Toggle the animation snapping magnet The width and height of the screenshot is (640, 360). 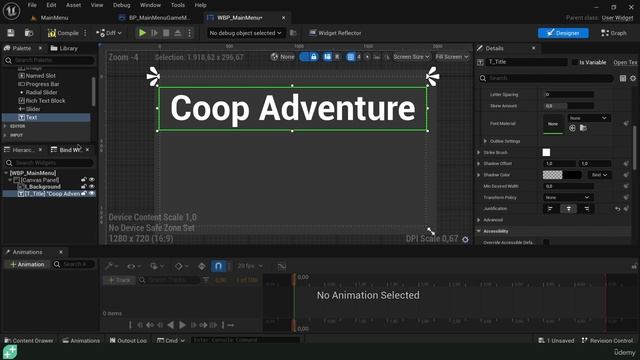point(218,266)
